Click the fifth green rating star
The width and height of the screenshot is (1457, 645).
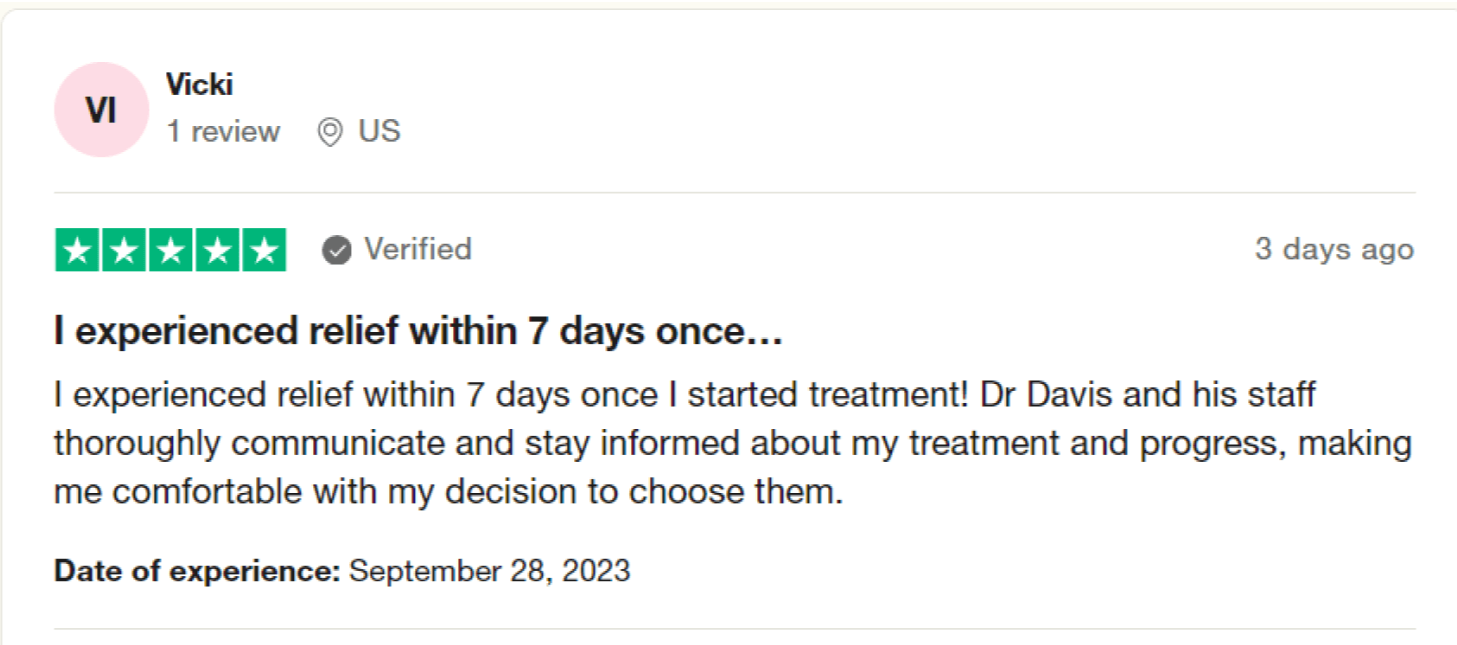pyautogui.click(x=264, y=250)
